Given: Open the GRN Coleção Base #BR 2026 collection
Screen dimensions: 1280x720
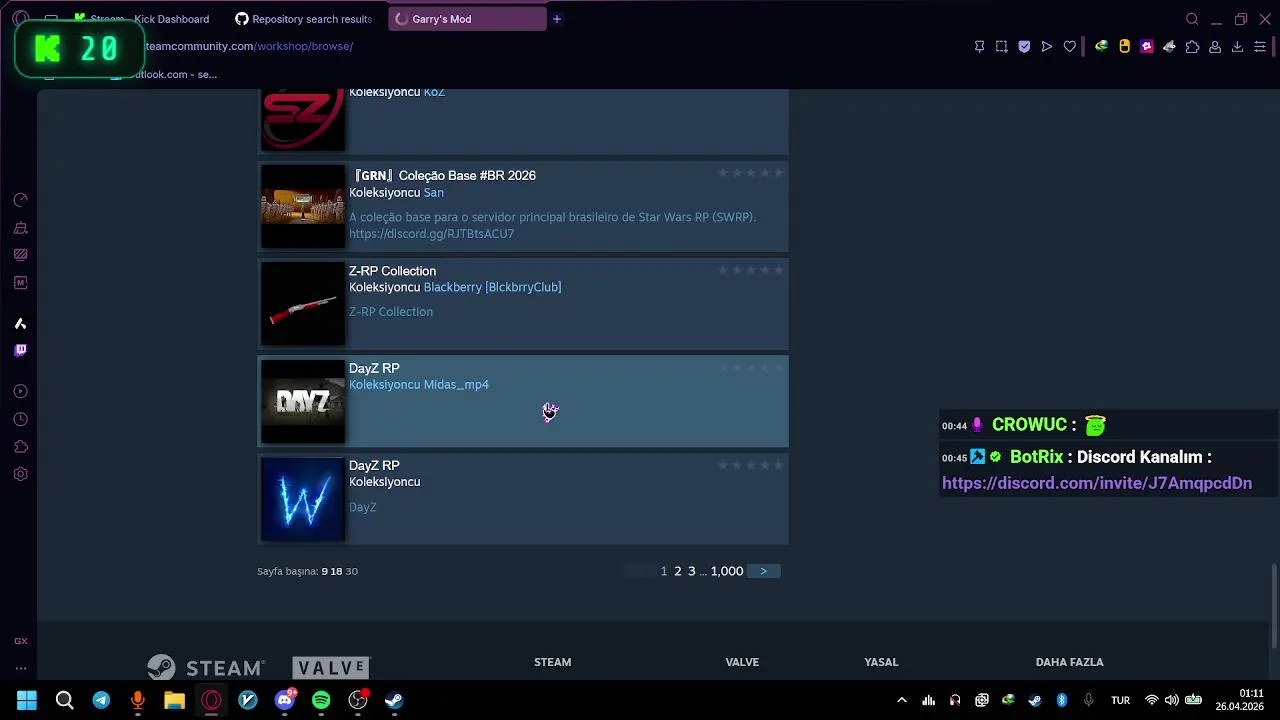Looking at the screenshot, I should tap(443, 175).
